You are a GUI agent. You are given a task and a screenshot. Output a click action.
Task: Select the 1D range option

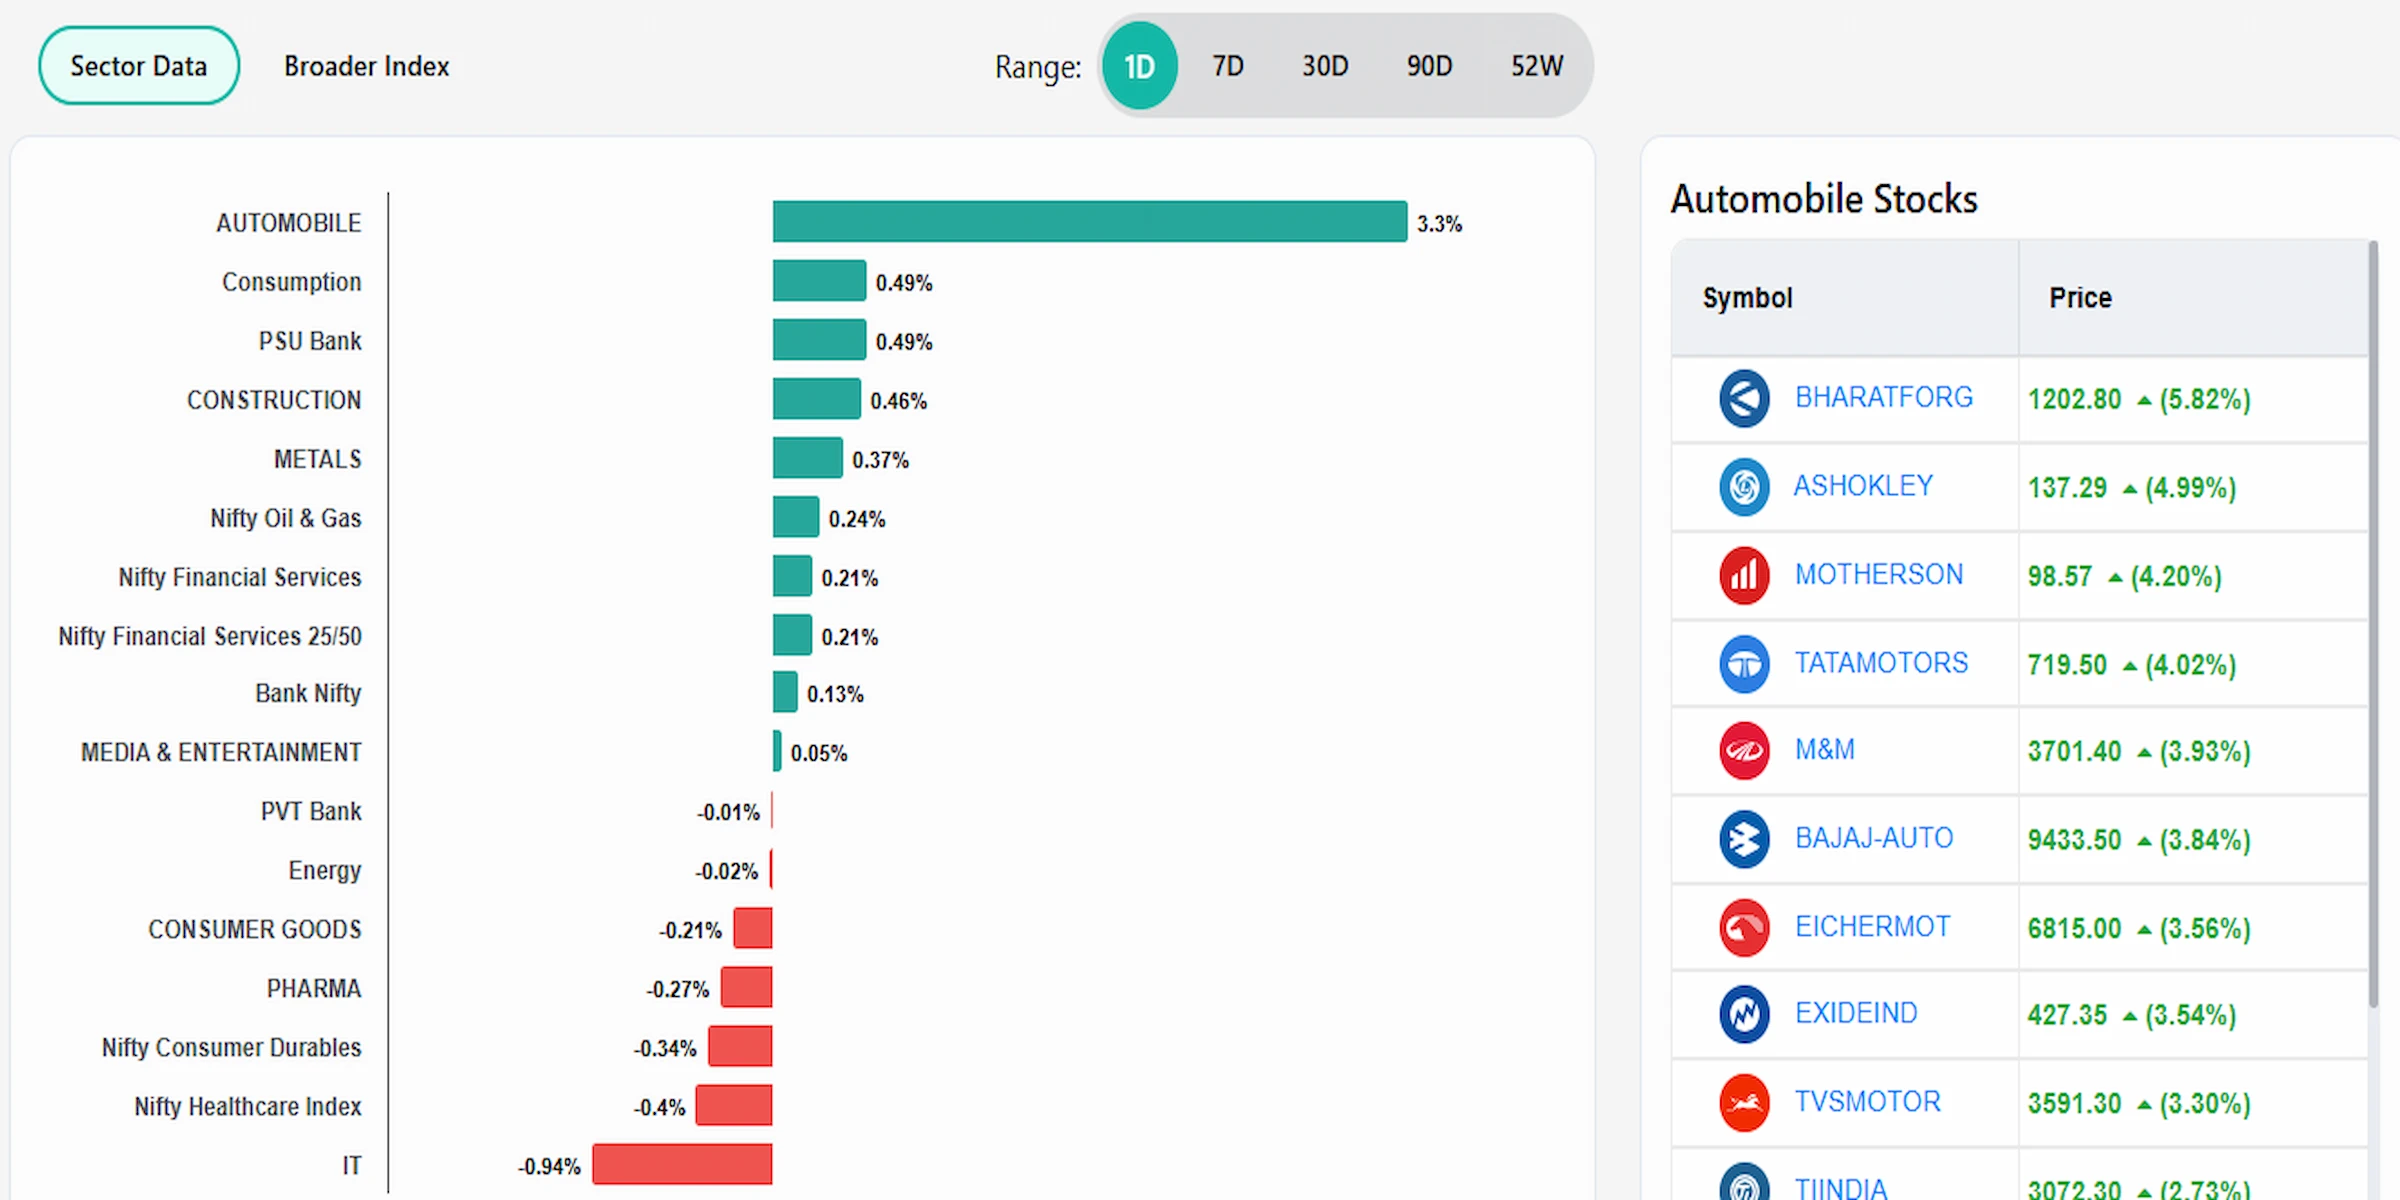click(1139, 66)
